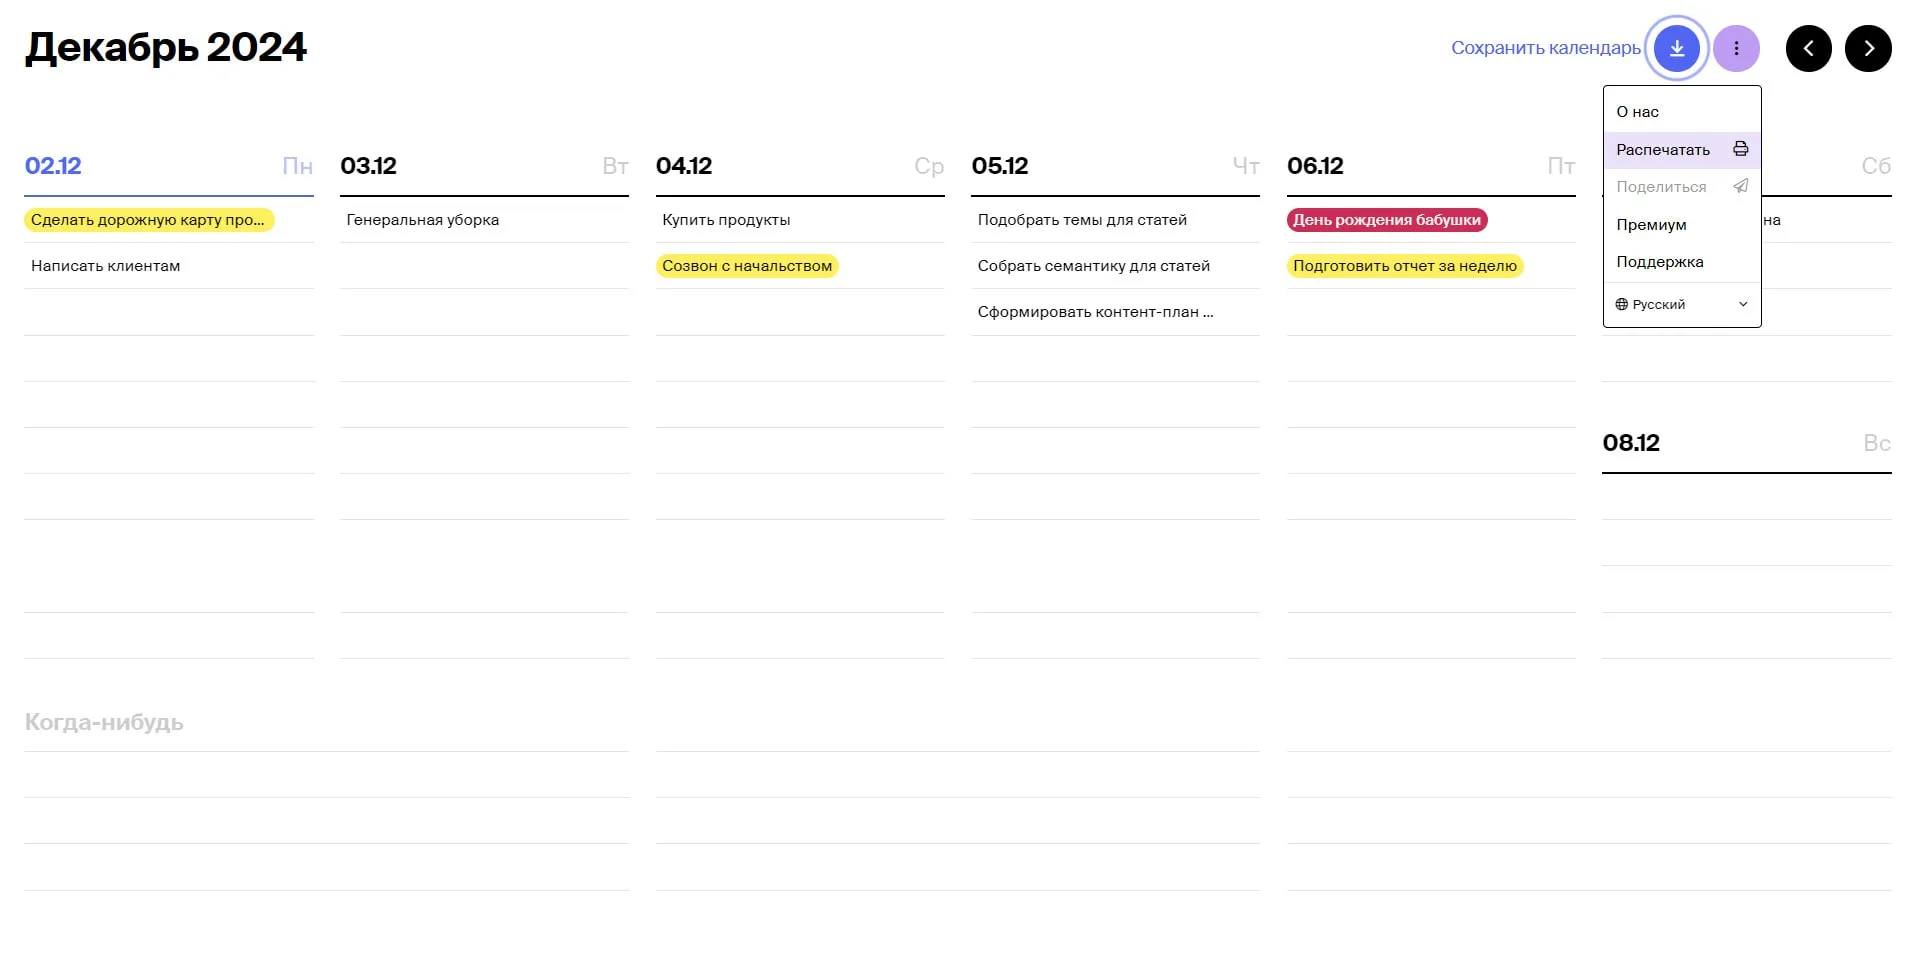Choose Премиум from the menu
Viewport: 1918px width, 959px height.
(x=1651, y=225)
